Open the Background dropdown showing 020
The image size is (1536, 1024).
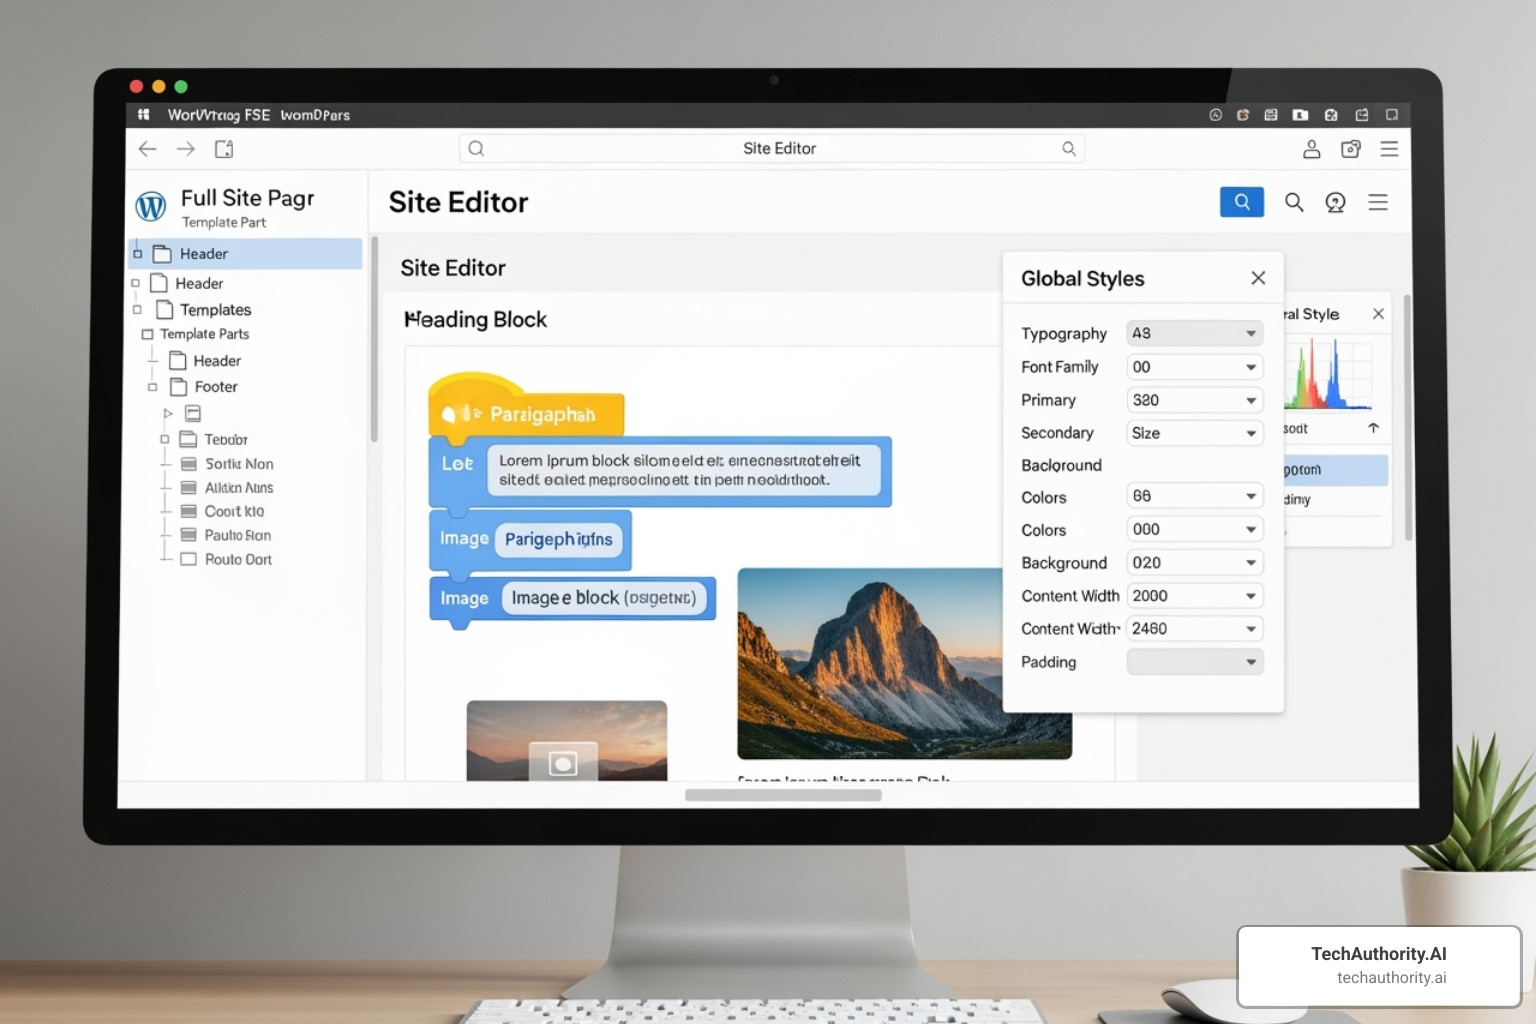pos(1195,562)
